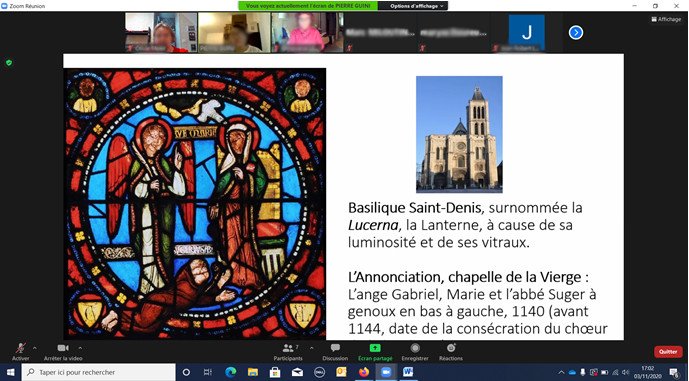Unmute microphone with Activer button
Viewport: 689px width, 381px height.
point(20,351)
